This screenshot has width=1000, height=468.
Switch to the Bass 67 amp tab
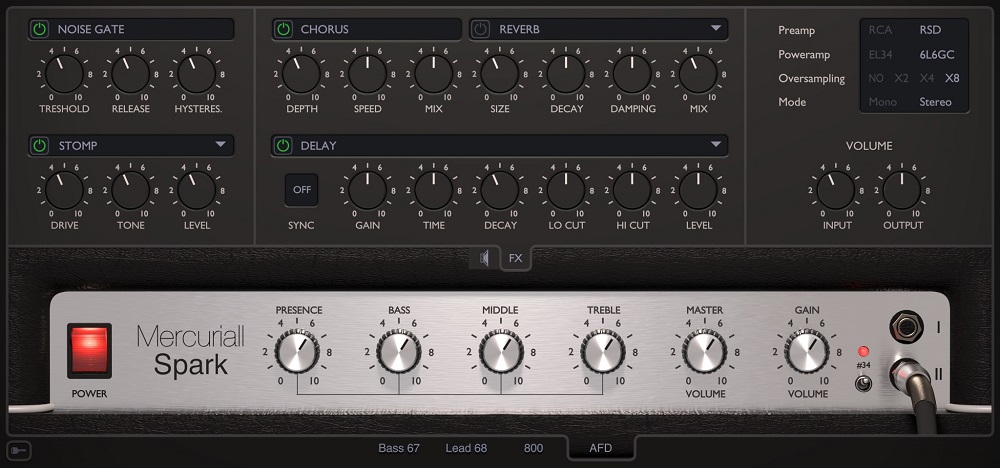coord(399,448)
